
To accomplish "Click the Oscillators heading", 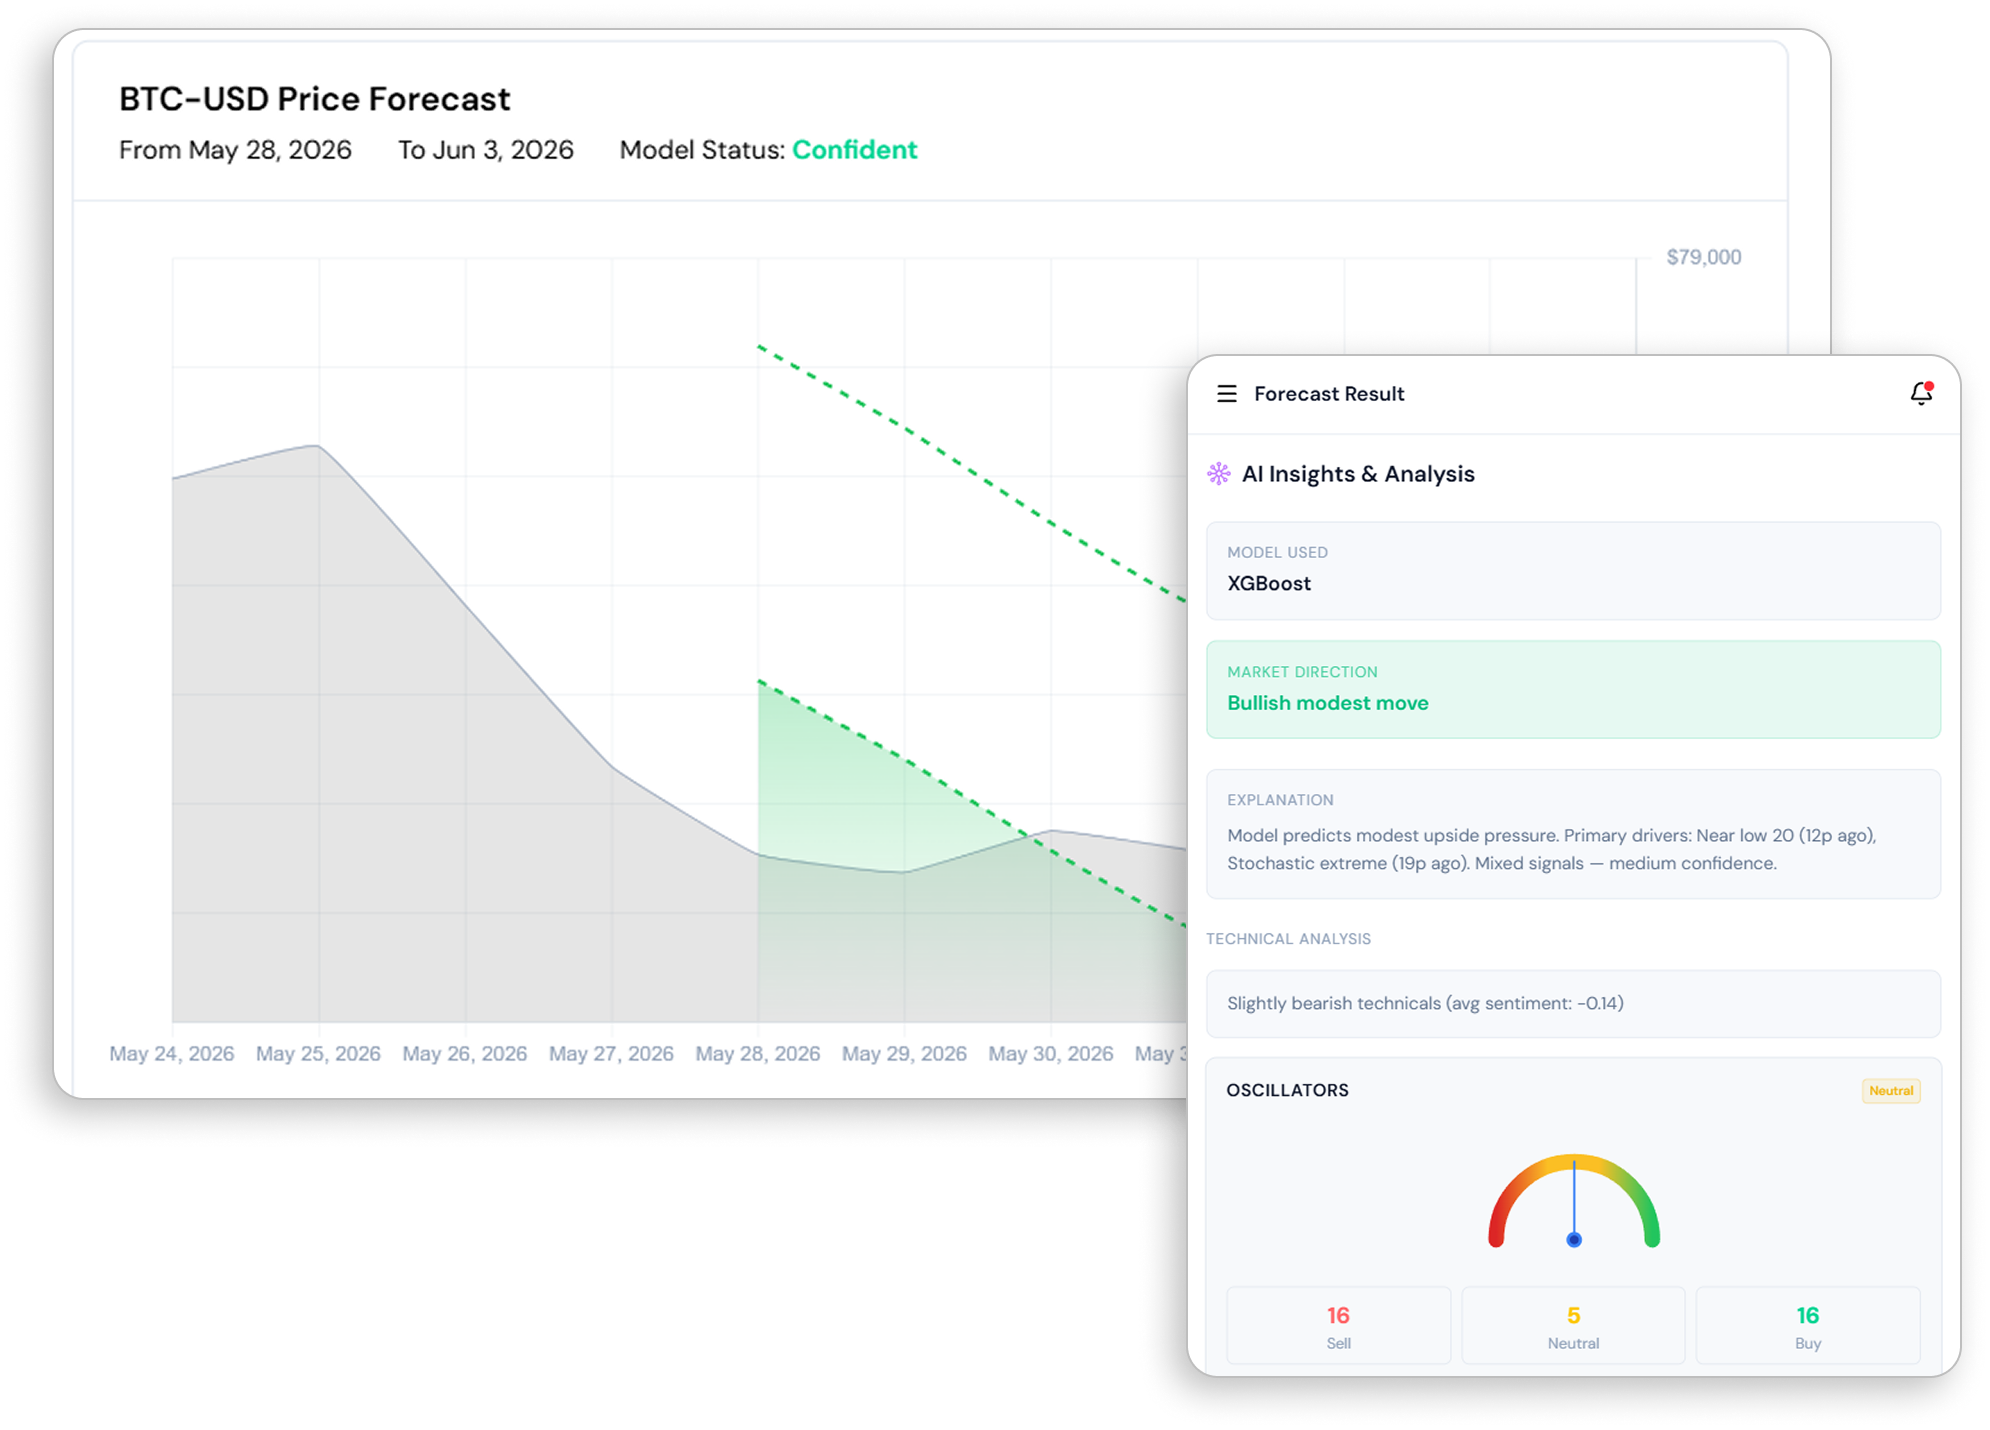I will (x=1287, y=1090).
